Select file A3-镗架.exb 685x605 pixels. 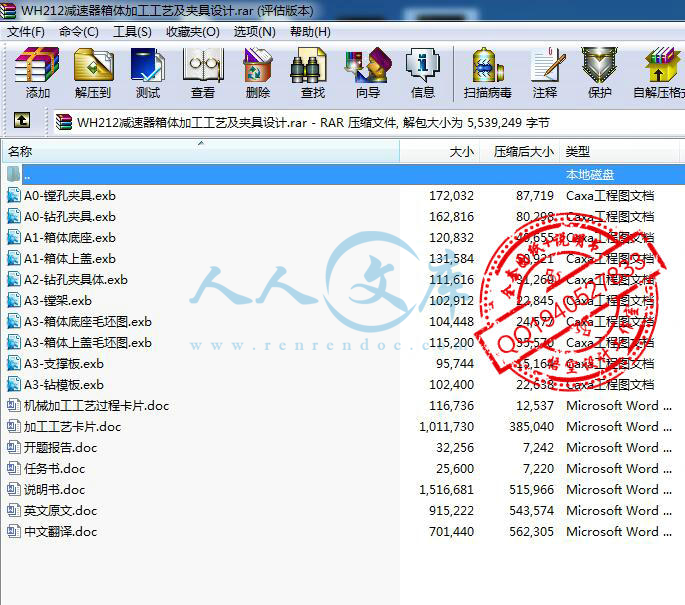pos(58,300)
